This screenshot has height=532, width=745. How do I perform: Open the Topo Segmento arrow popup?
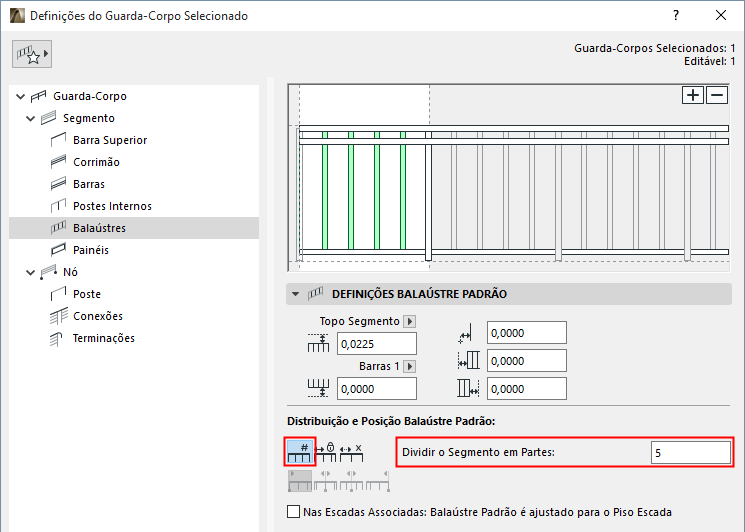click(x=410, y=322)
